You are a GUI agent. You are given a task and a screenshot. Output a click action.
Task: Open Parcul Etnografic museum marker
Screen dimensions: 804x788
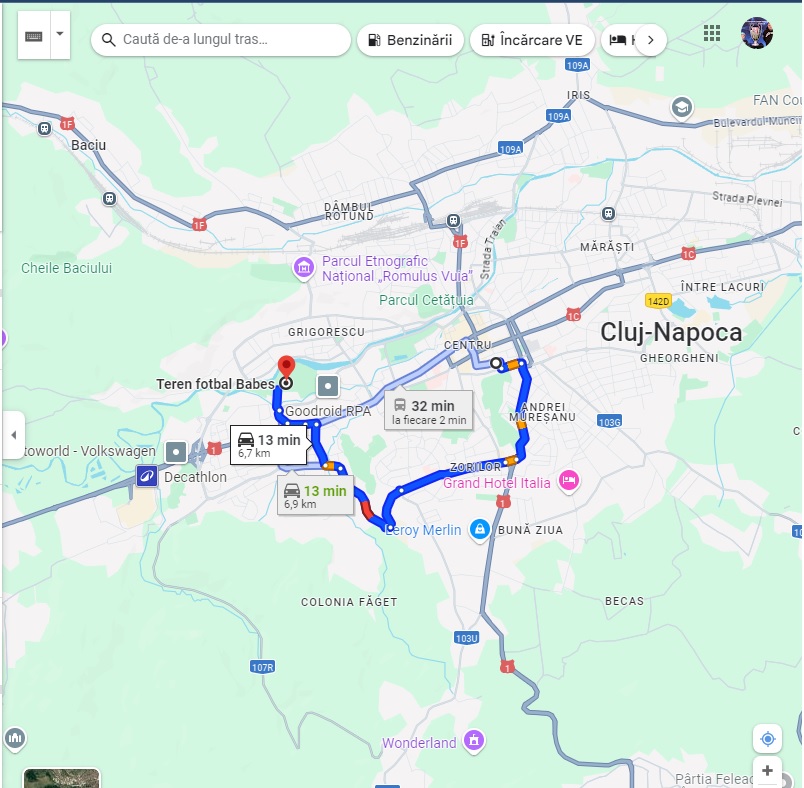304,267
